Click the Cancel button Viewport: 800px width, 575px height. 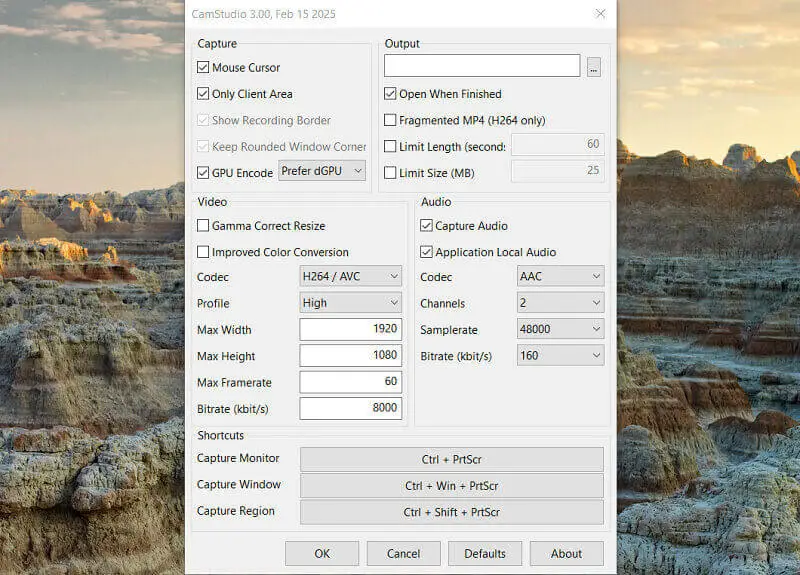tap(404, 554)
